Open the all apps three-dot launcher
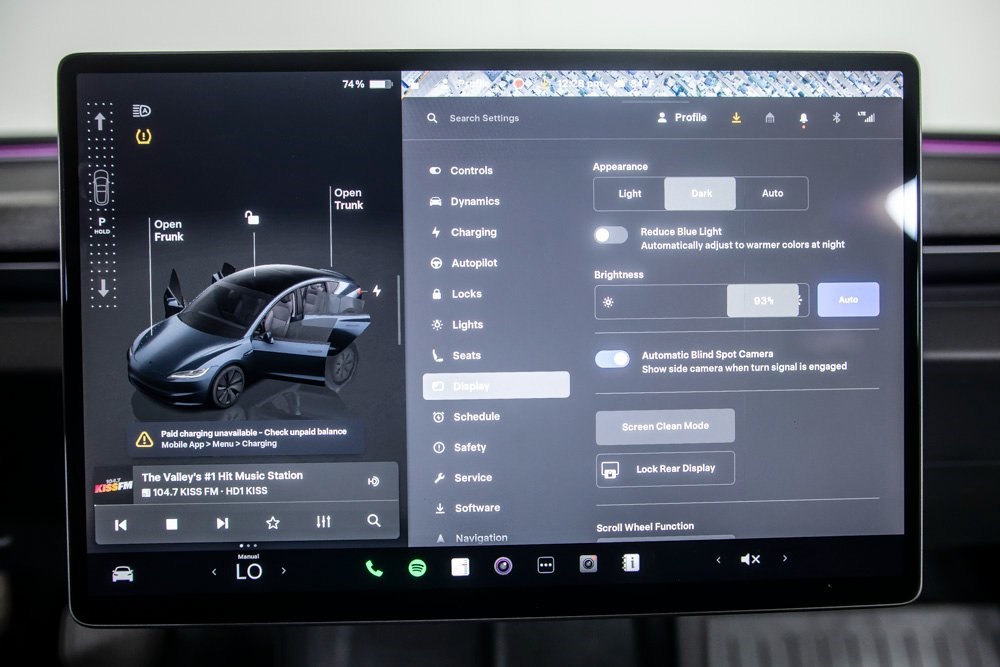Image resolution: width=1000 pixels, height=667 pixels. [x=545, y=565]
